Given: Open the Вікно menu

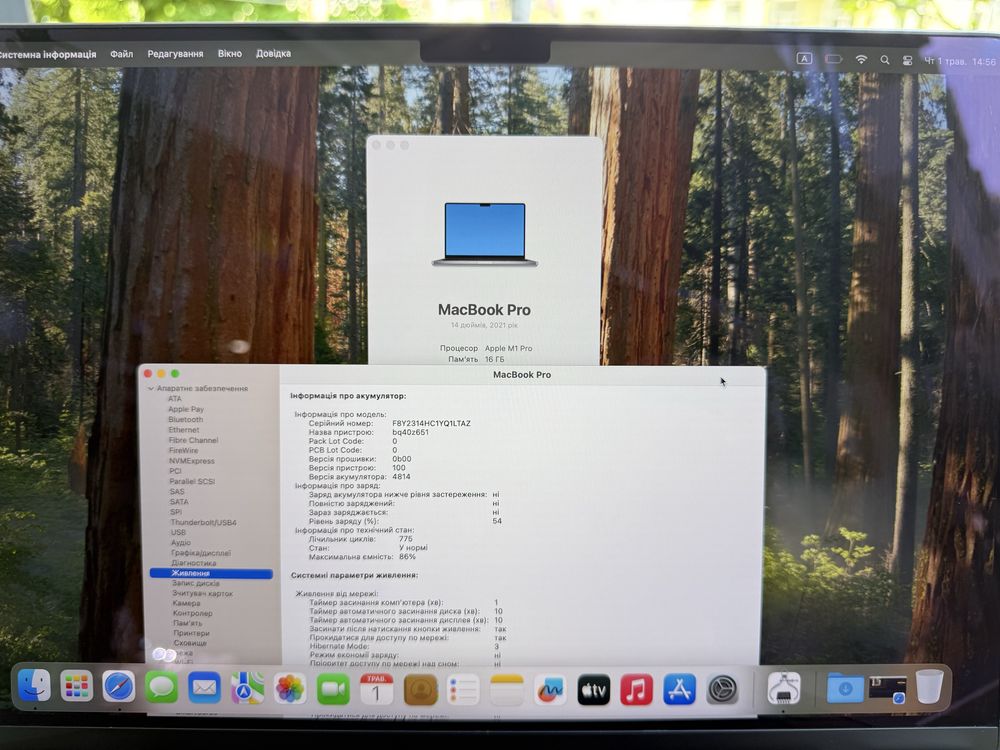Looking at the screenshot, I should point(230,54).
